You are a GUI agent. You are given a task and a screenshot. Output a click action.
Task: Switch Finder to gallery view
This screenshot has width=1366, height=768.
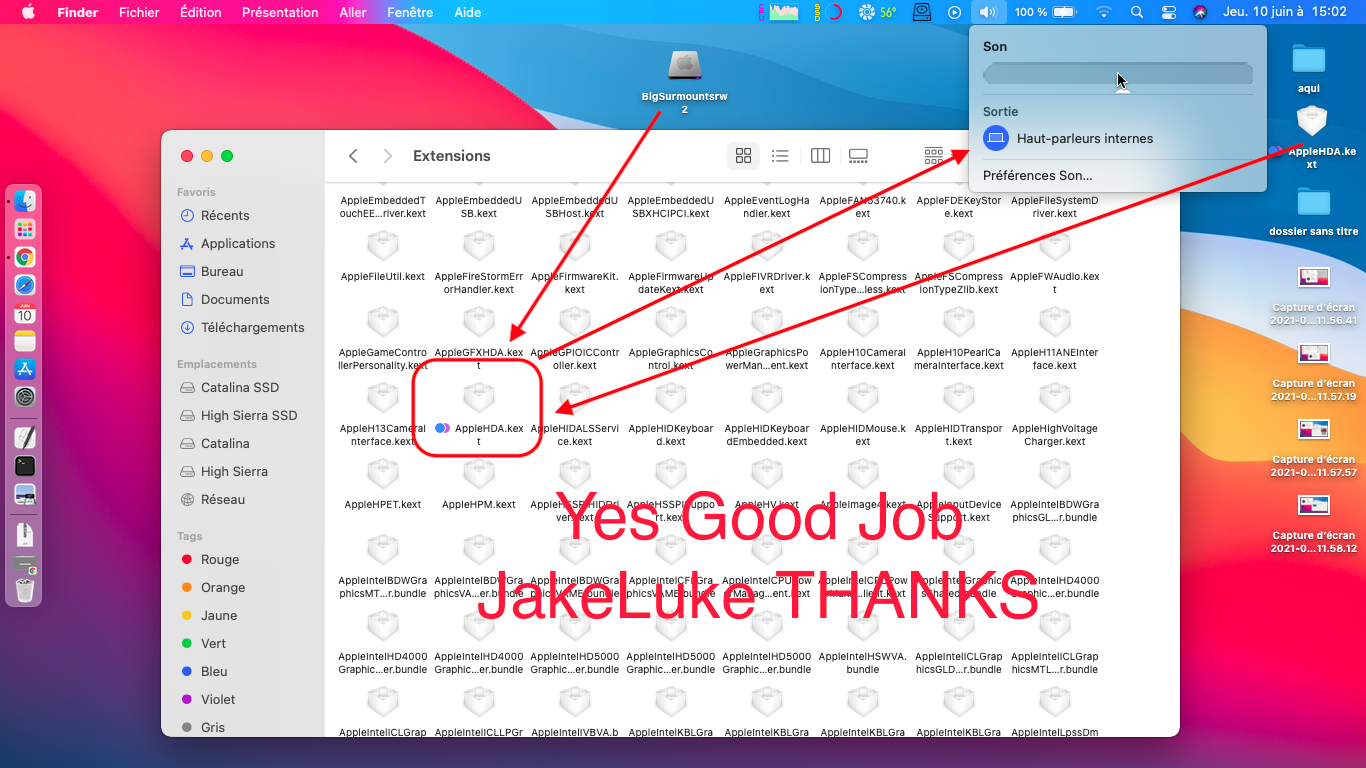[x=858, y=156]
